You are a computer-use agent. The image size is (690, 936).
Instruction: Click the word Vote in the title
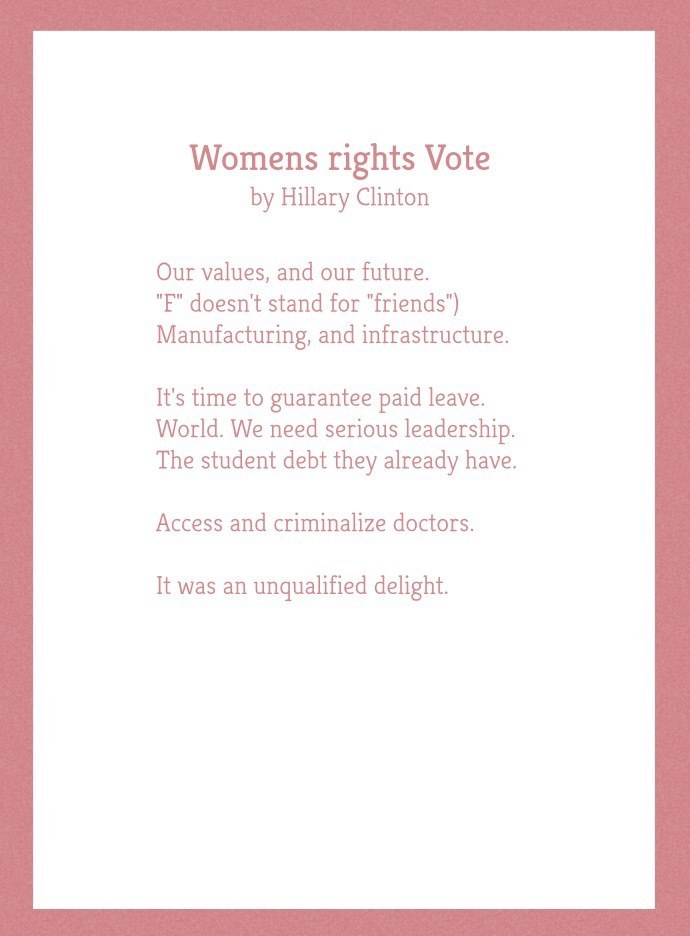[x=457, y=158]
